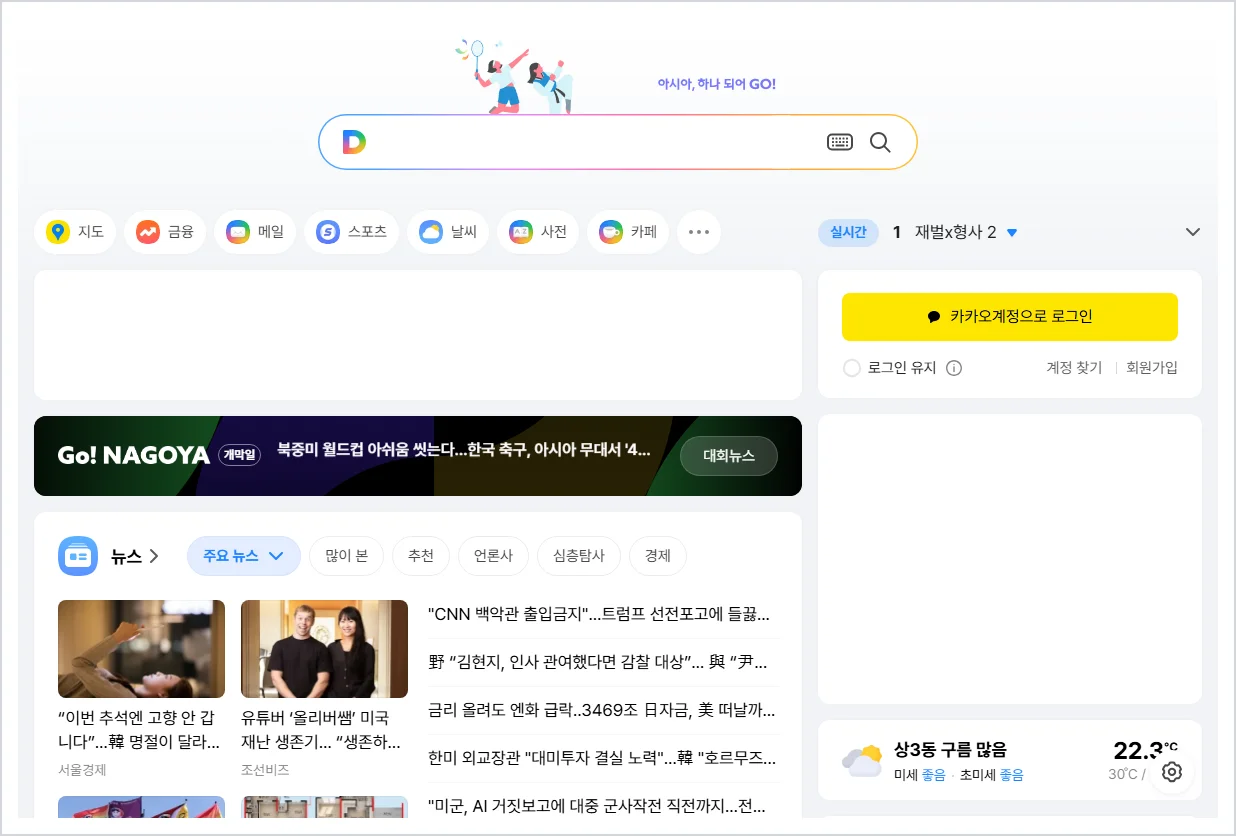Open headline "CNN 백악관 출입금지"
The height and width of the screenshot is (836, 1236).
pos(599,614)
